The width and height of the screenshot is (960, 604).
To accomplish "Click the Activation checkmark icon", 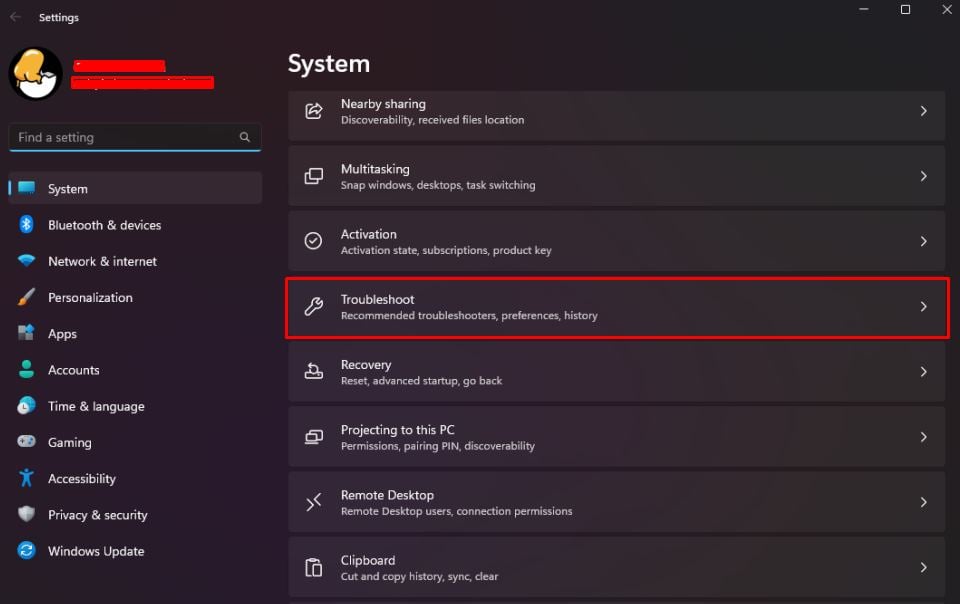I will click(x=314, y=241).
